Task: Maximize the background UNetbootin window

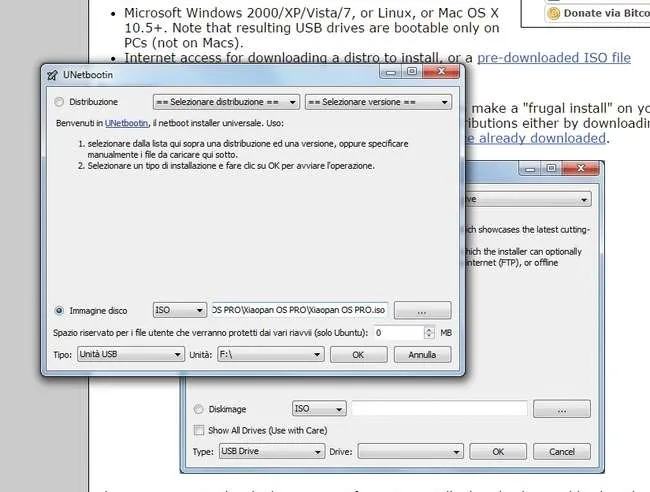Action: (x=551, y=169)
